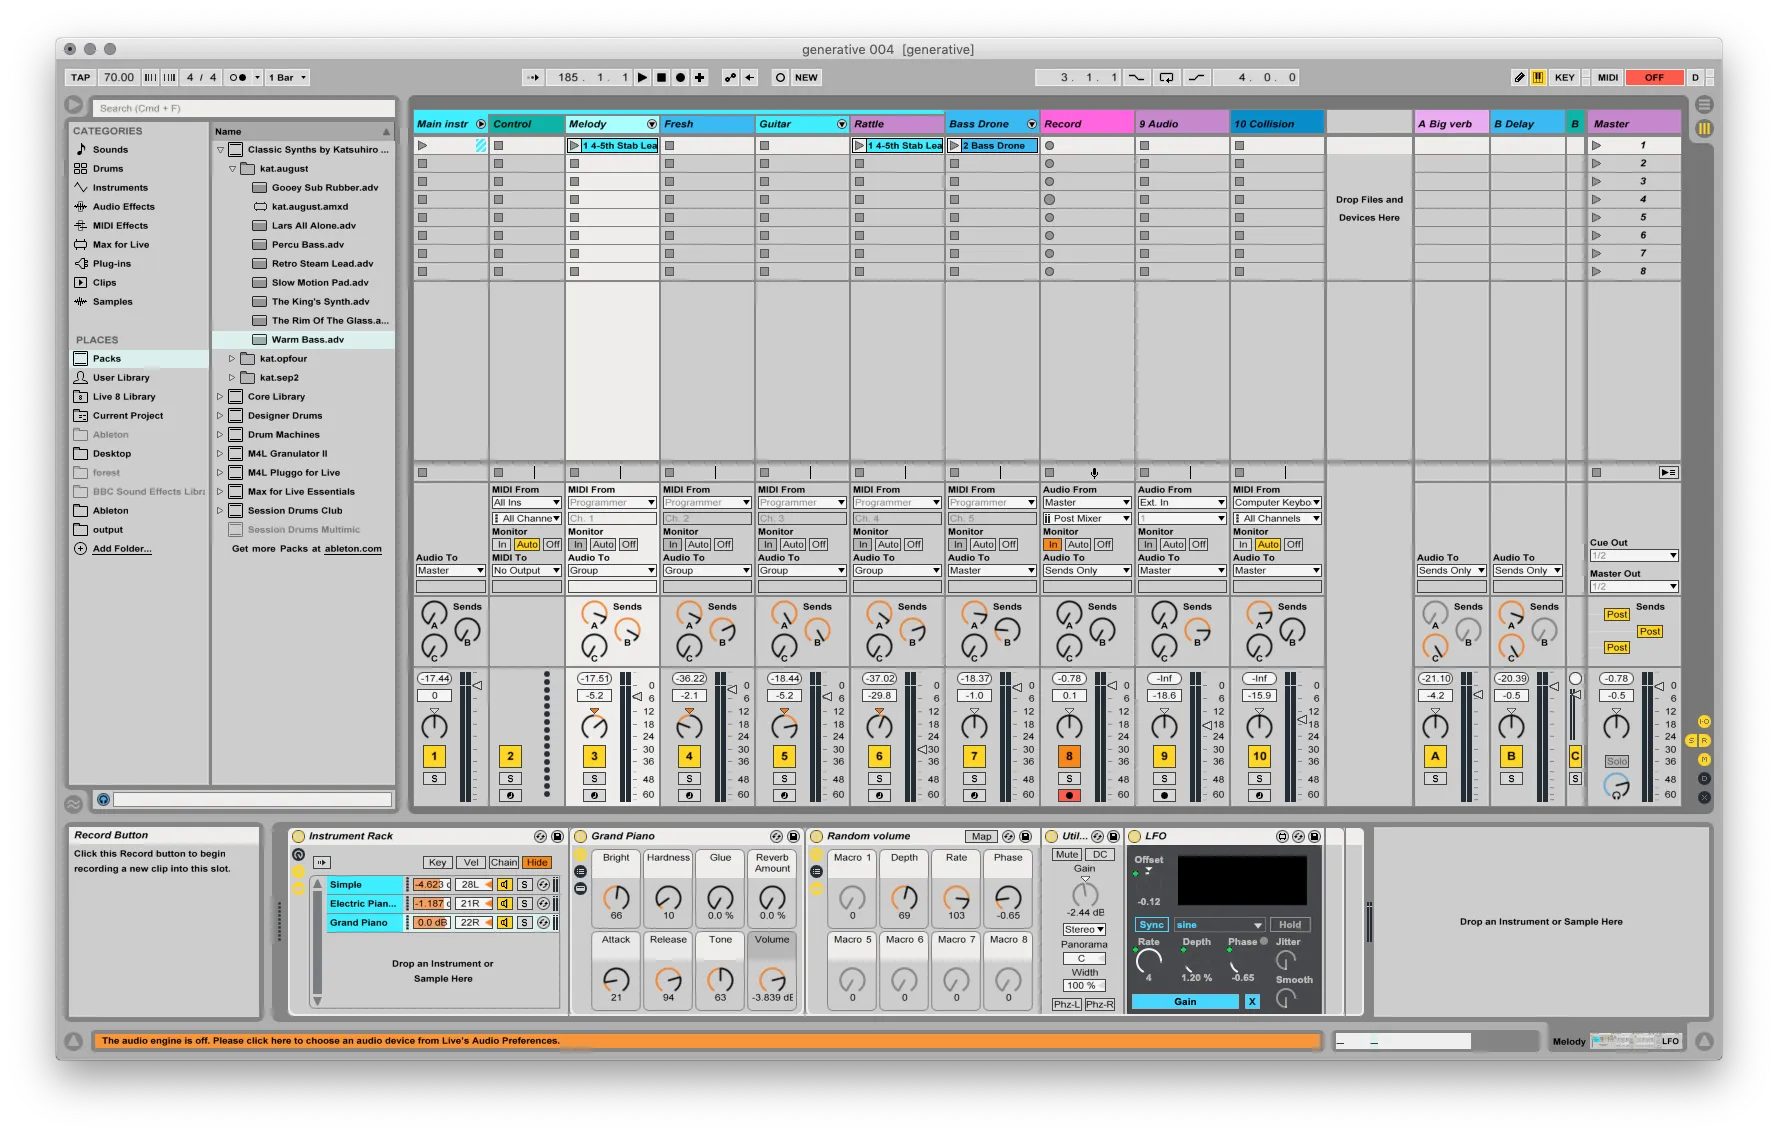
Task: Adjust the Grand Piano Volume knob
Action: (x=771, y=978)
